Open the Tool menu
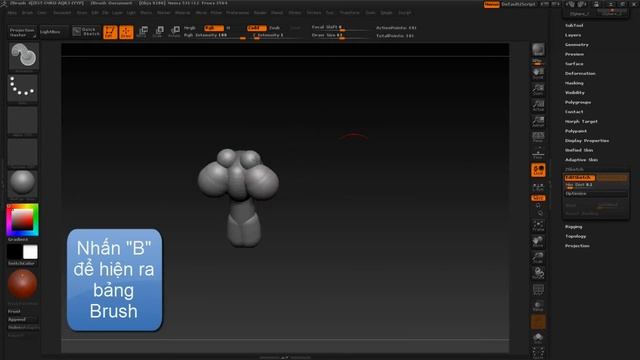Image resolution: width=640 pixels, height=360 pixels. [x=329, y=13]
